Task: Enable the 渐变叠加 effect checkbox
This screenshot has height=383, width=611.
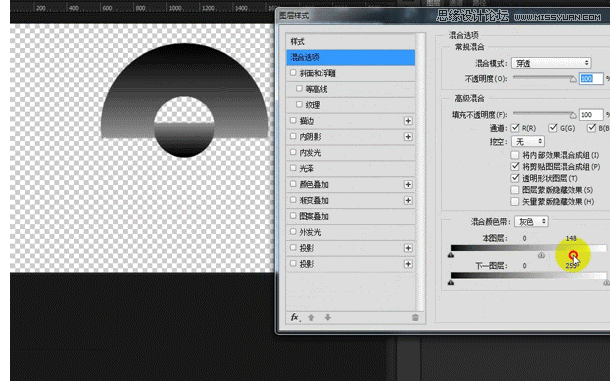Action: [x=293, y=200]
